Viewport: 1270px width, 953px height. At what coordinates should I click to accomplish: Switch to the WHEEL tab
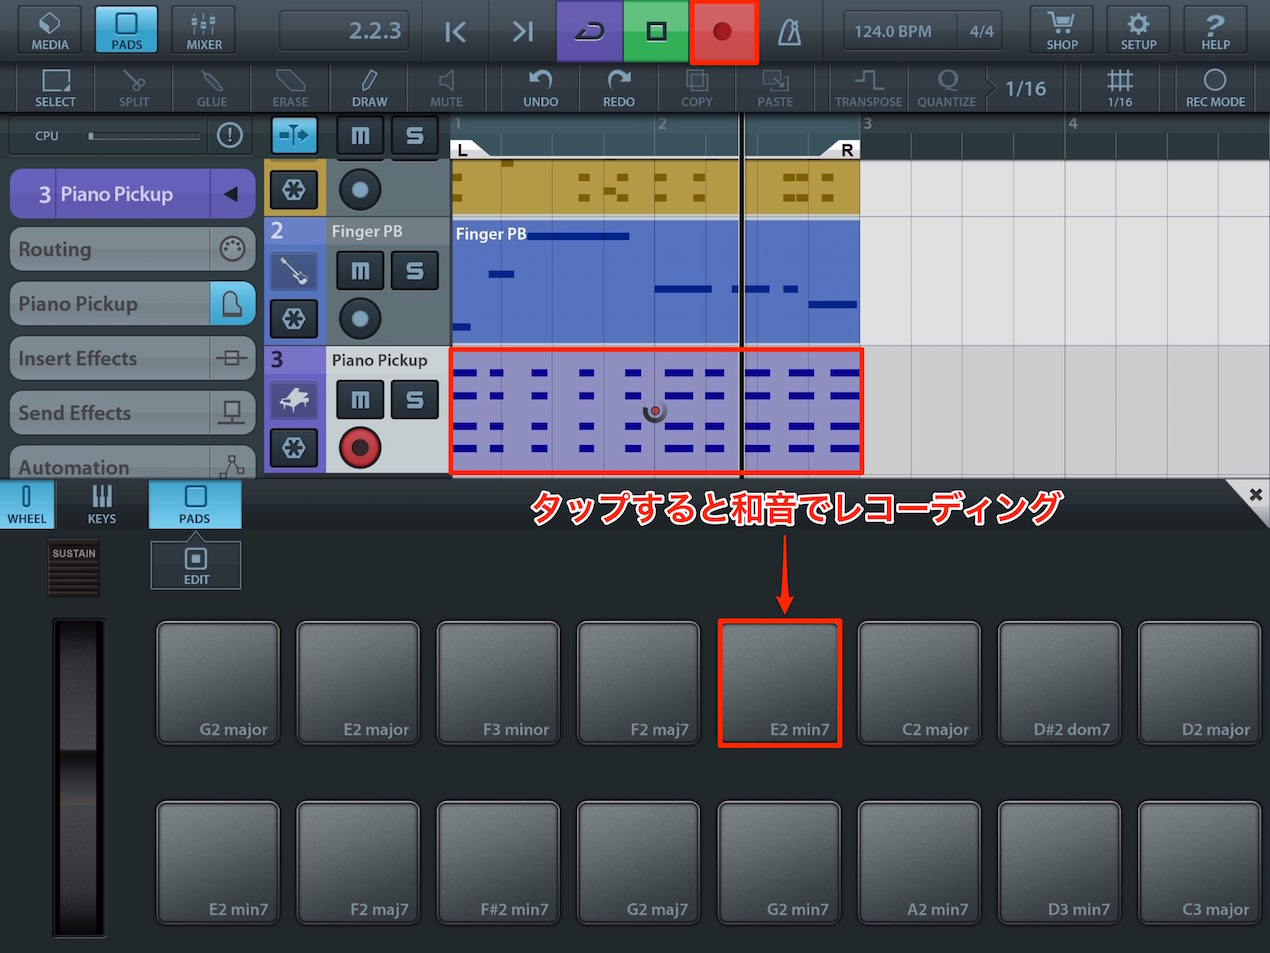coord(27,504)
